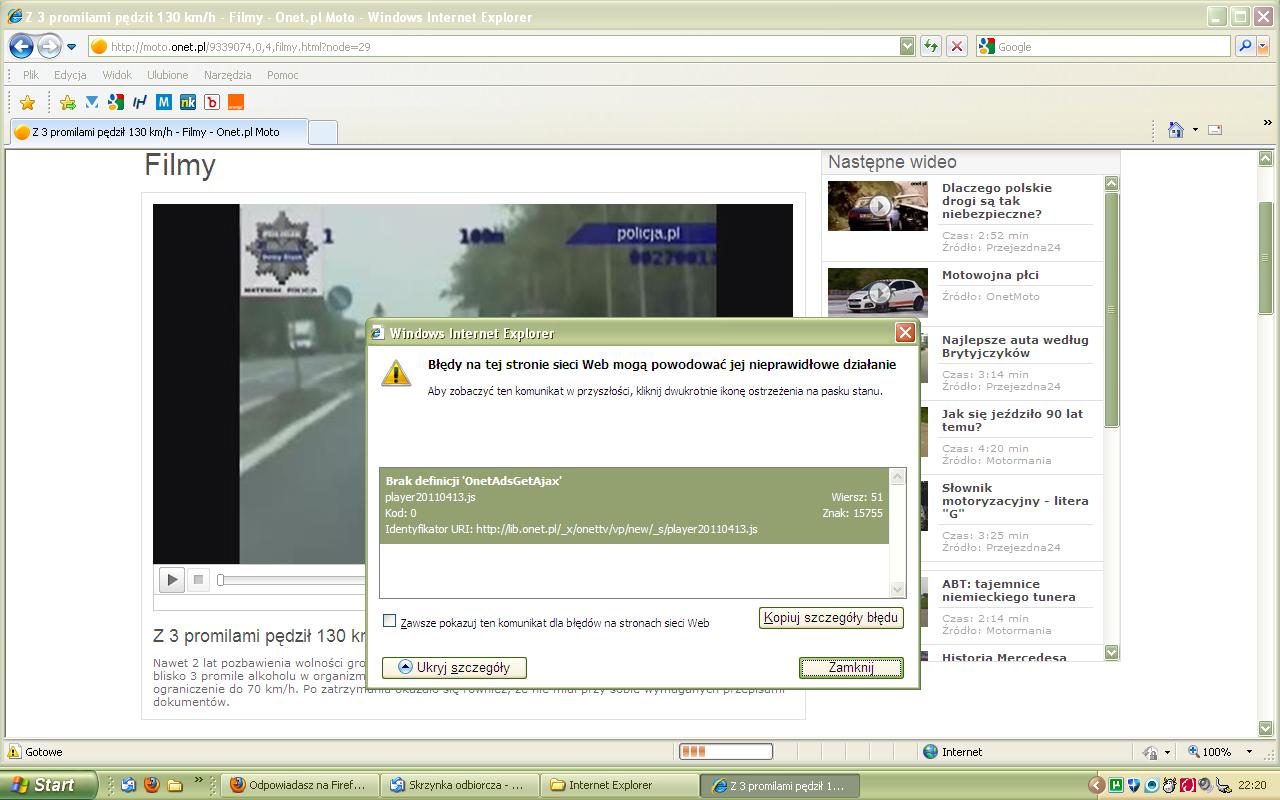Open the Pomoc menu
Viewport: 1280px width, 800px height.
coord(283,75)
